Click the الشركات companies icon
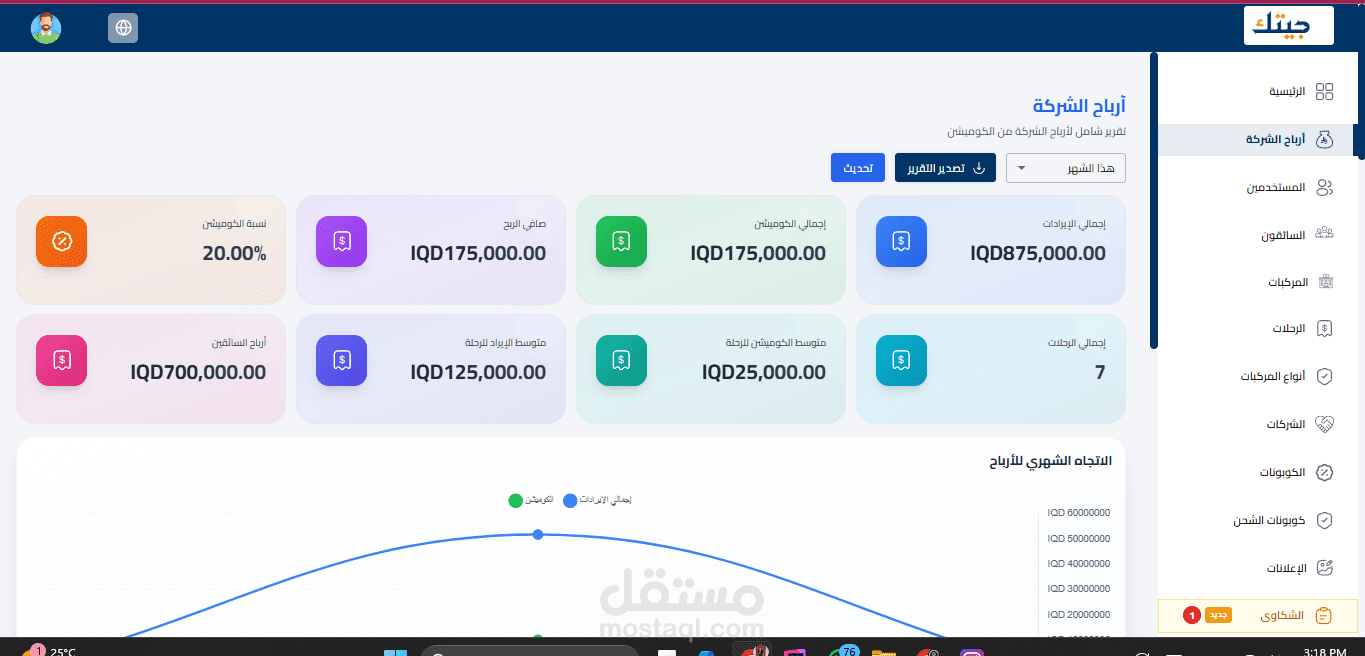The width and height of the screenshot is (1365, 656). tap(1324, 423)
